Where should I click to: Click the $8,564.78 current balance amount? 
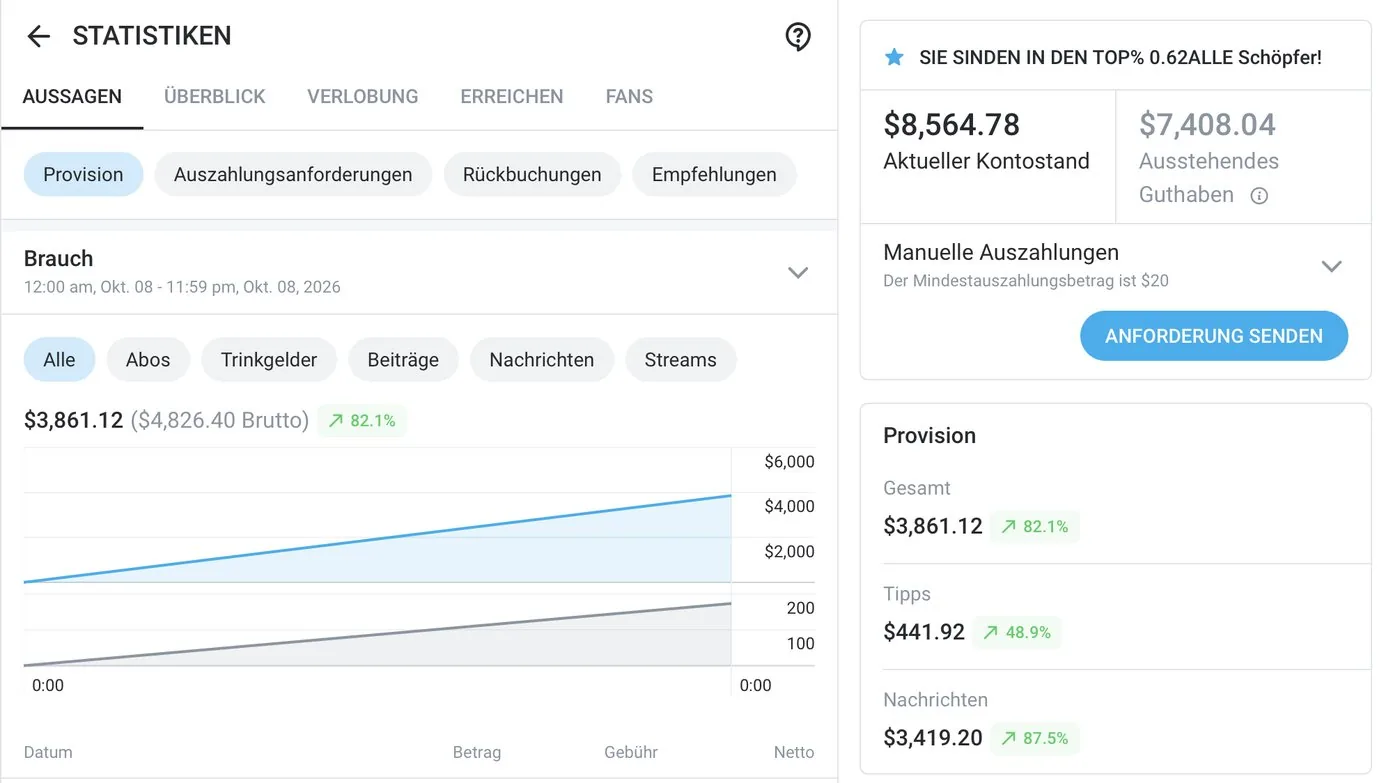point(952,125)
